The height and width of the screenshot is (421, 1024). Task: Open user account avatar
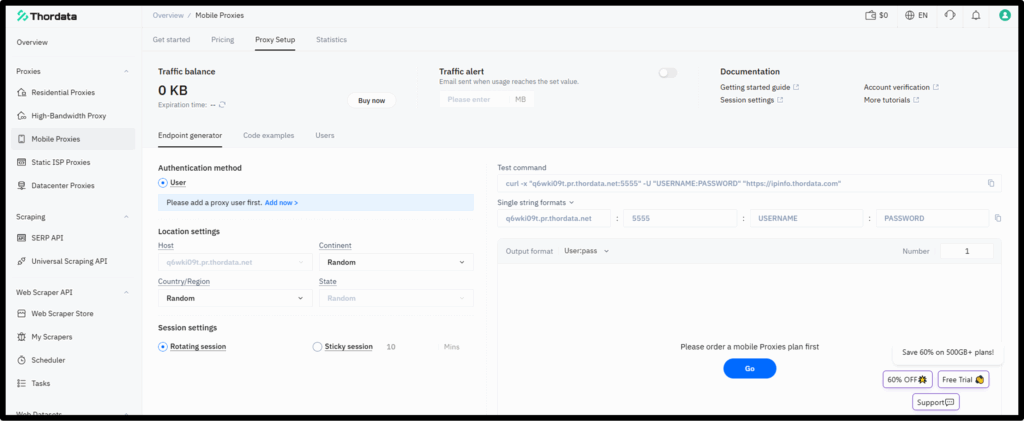(x=1004, y=15)
